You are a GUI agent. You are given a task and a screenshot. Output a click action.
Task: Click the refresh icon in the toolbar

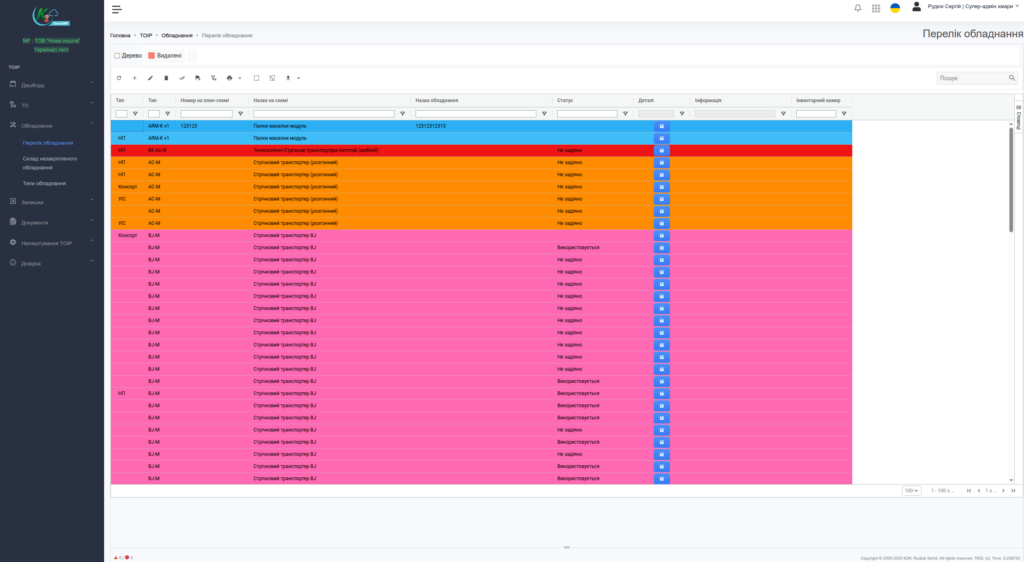point(119,78)
